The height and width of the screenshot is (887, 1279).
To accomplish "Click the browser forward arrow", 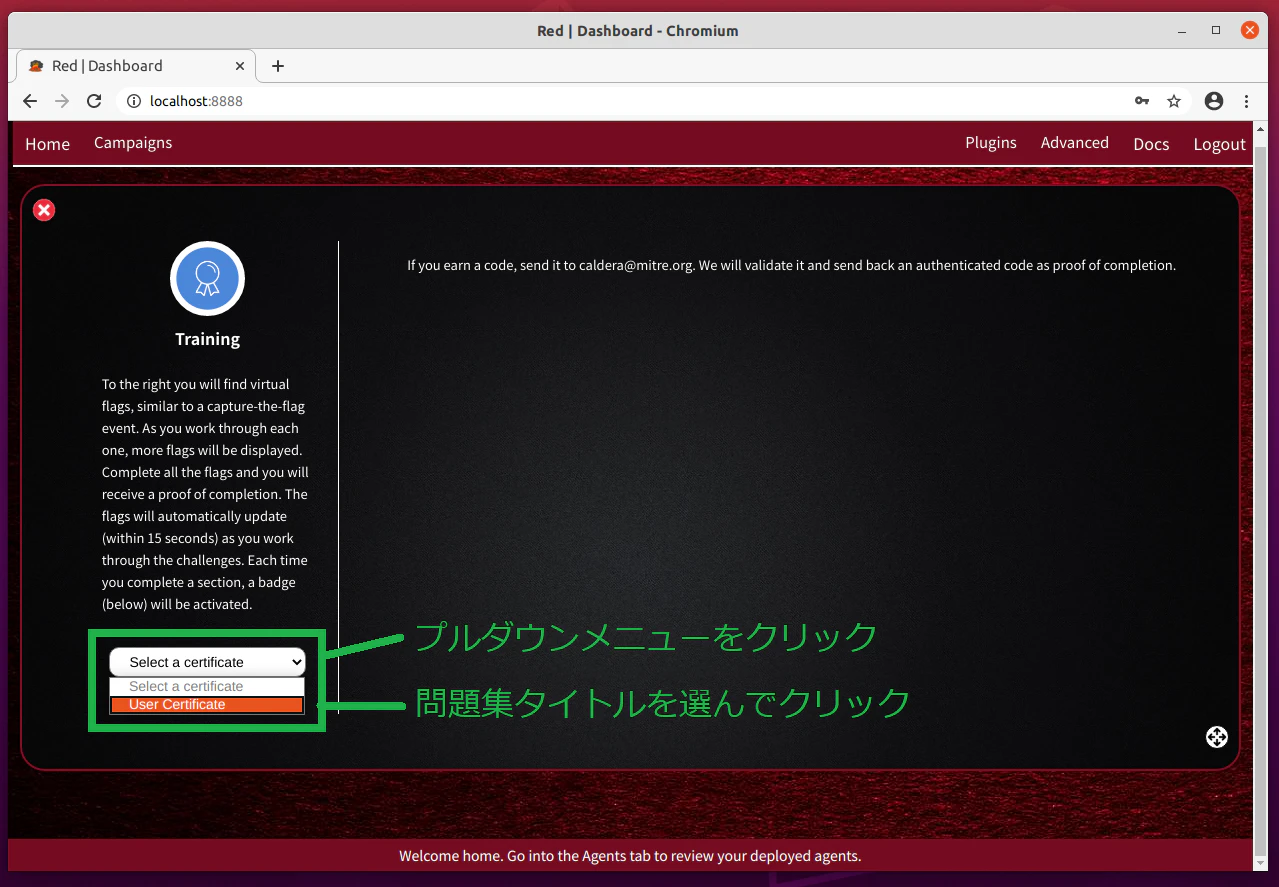I will [62, 101].
